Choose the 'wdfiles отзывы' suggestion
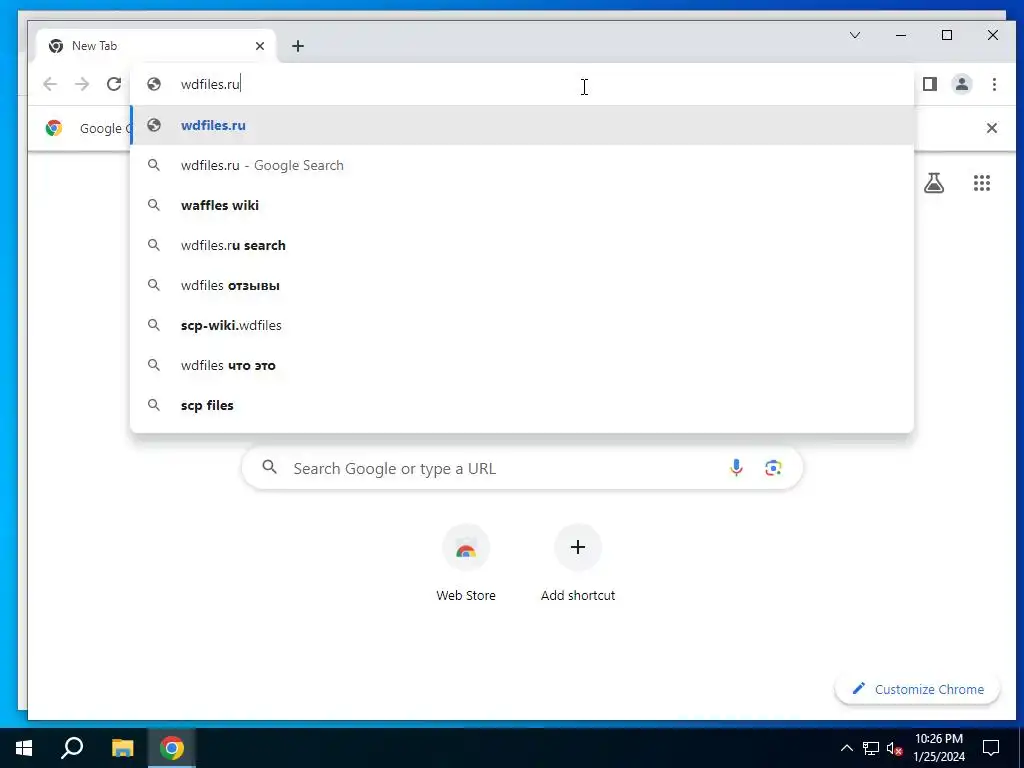The image size is (1024, 768). tap(522, 285)
